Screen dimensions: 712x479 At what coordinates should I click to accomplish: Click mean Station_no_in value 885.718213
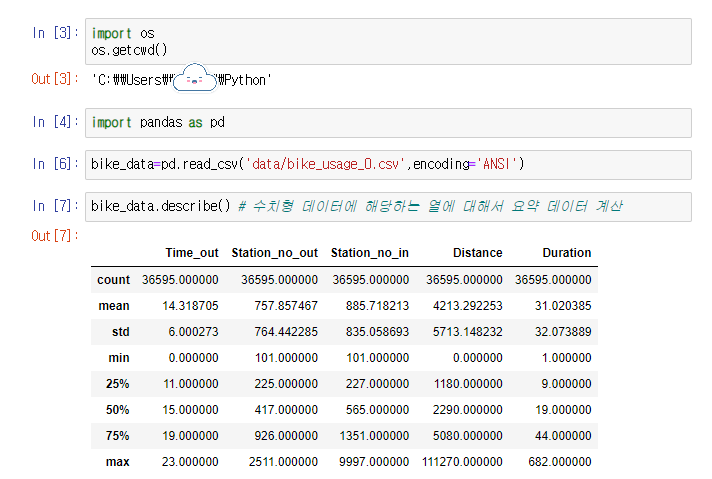point(377,306)
